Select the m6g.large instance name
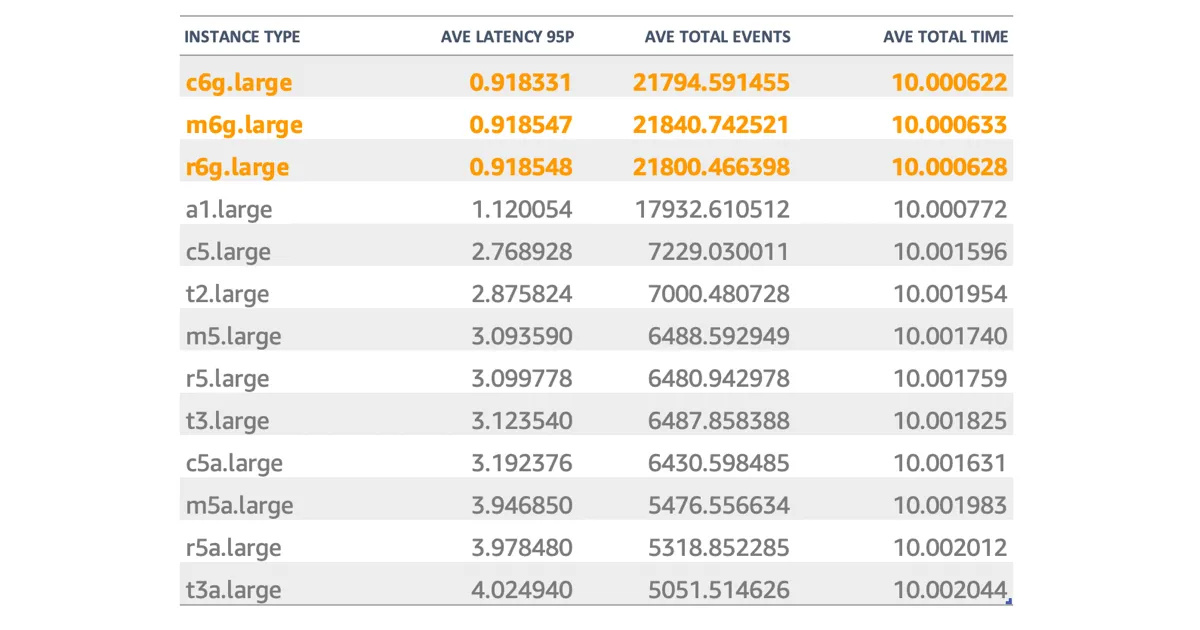Image resolution: width=1200 pixels, height=630 pixels. pos(244,125)
